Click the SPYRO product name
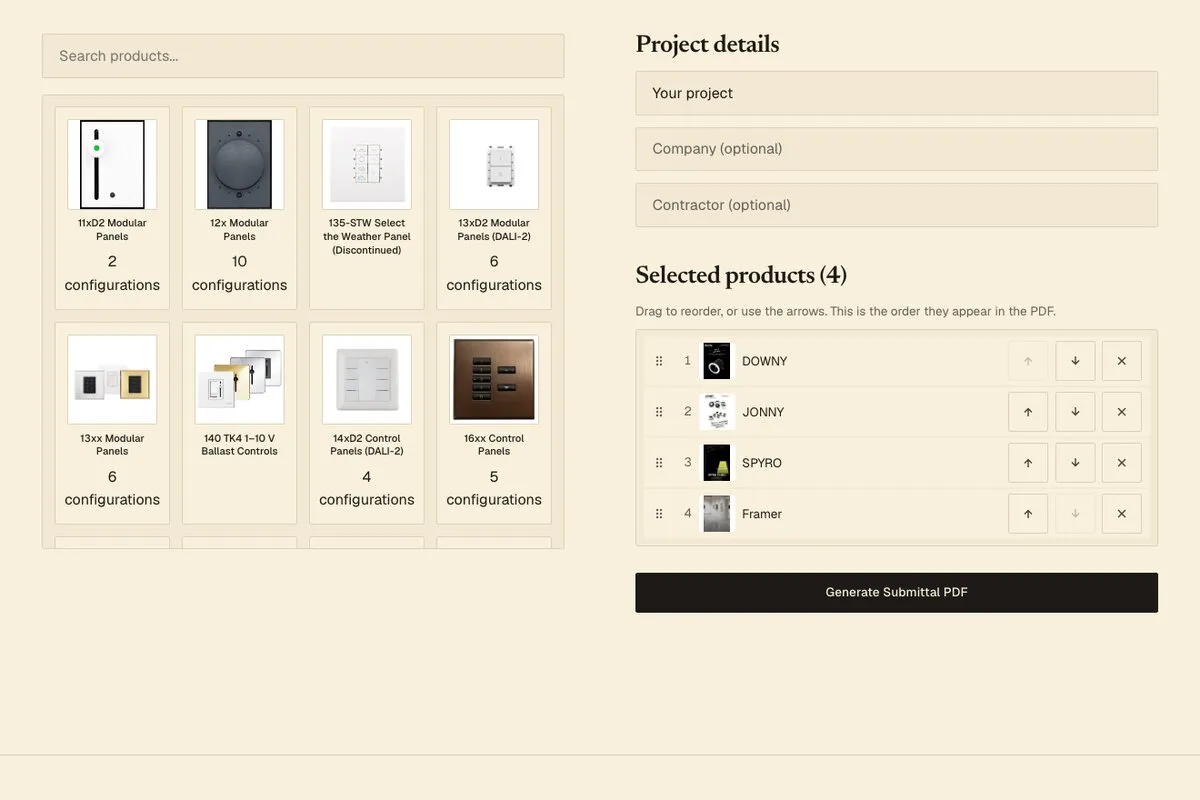 762,463
